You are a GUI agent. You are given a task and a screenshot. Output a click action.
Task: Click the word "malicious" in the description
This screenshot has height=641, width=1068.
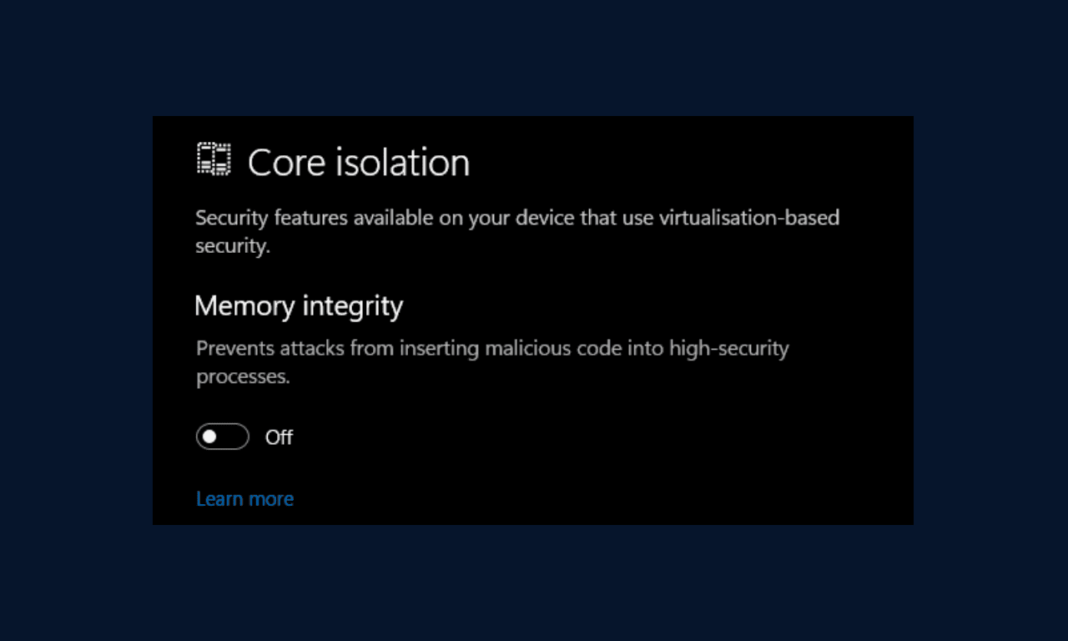pyautogui.click(x=528, y=349)
